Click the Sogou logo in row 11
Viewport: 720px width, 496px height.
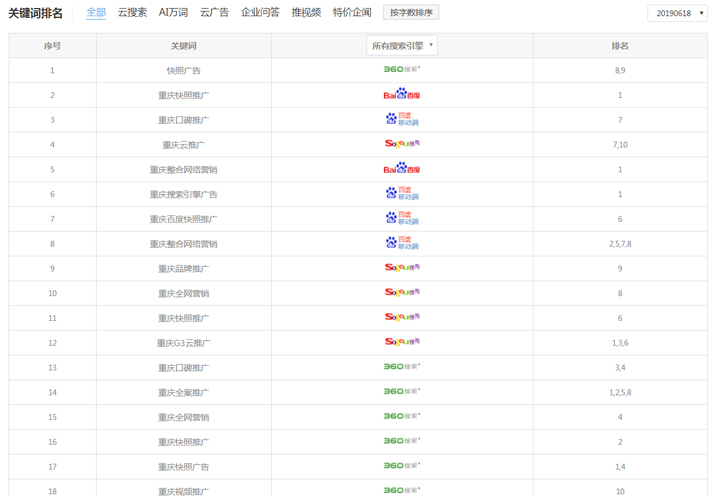[402, 317]
